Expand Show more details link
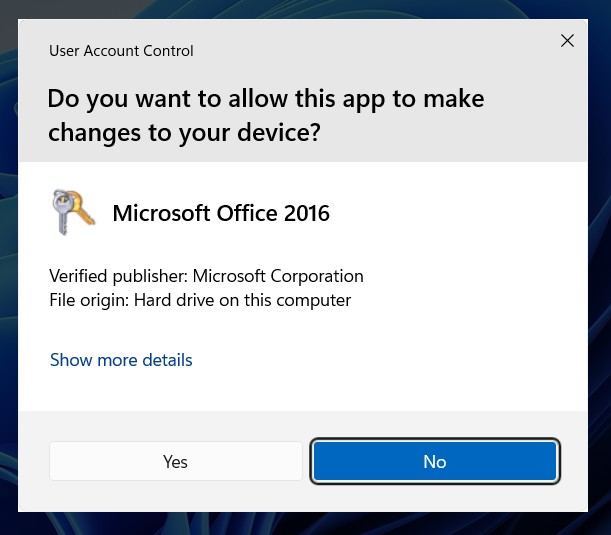The height and width of the screenshot is (535, 611). click(121, 360)
